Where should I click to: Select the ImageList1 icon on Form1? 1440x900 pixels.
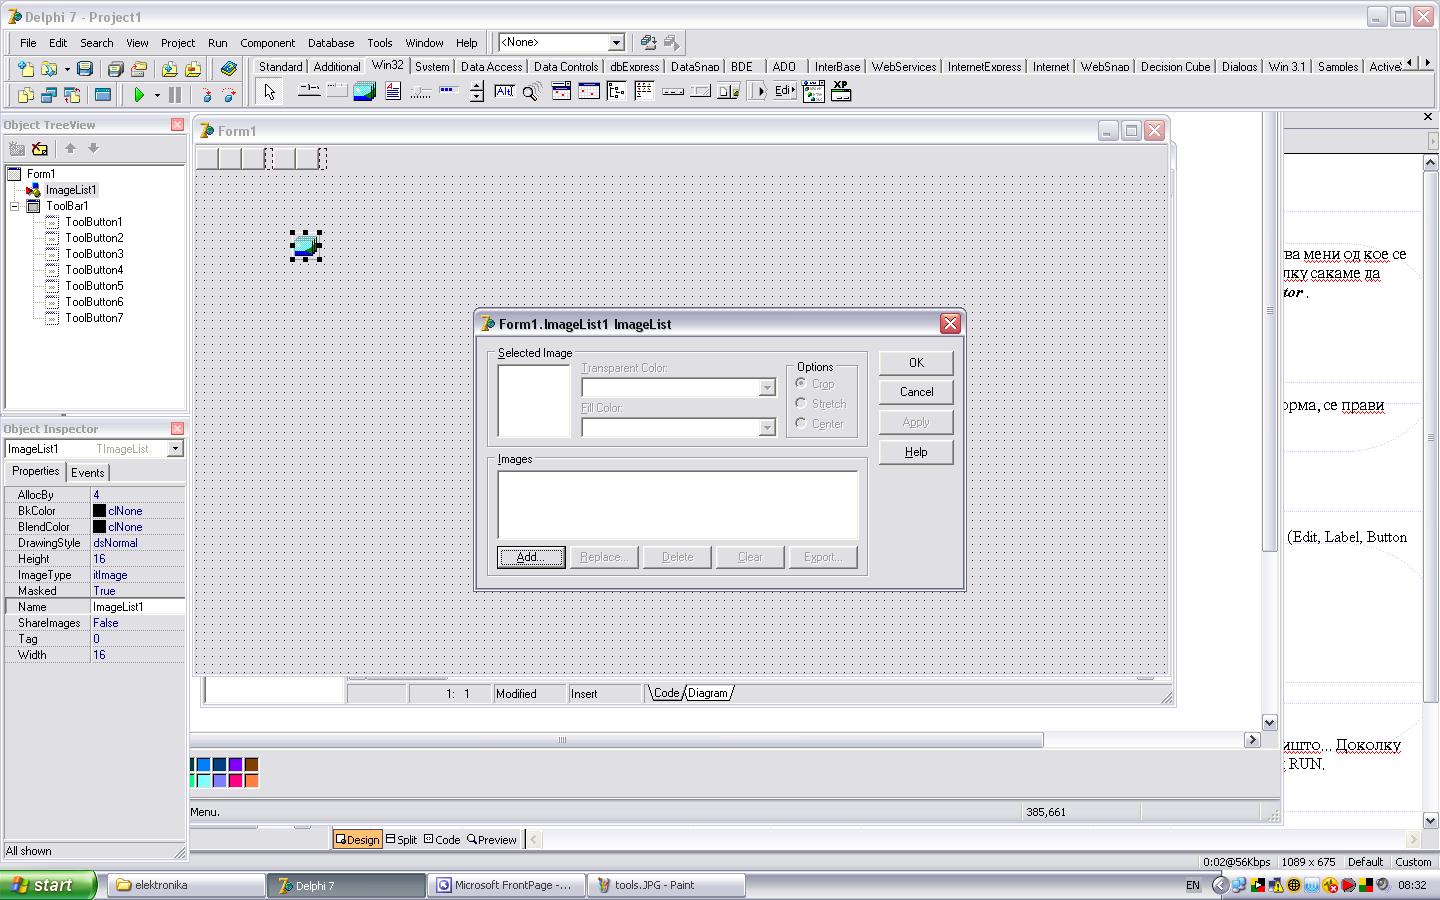(x=306, y=246)
